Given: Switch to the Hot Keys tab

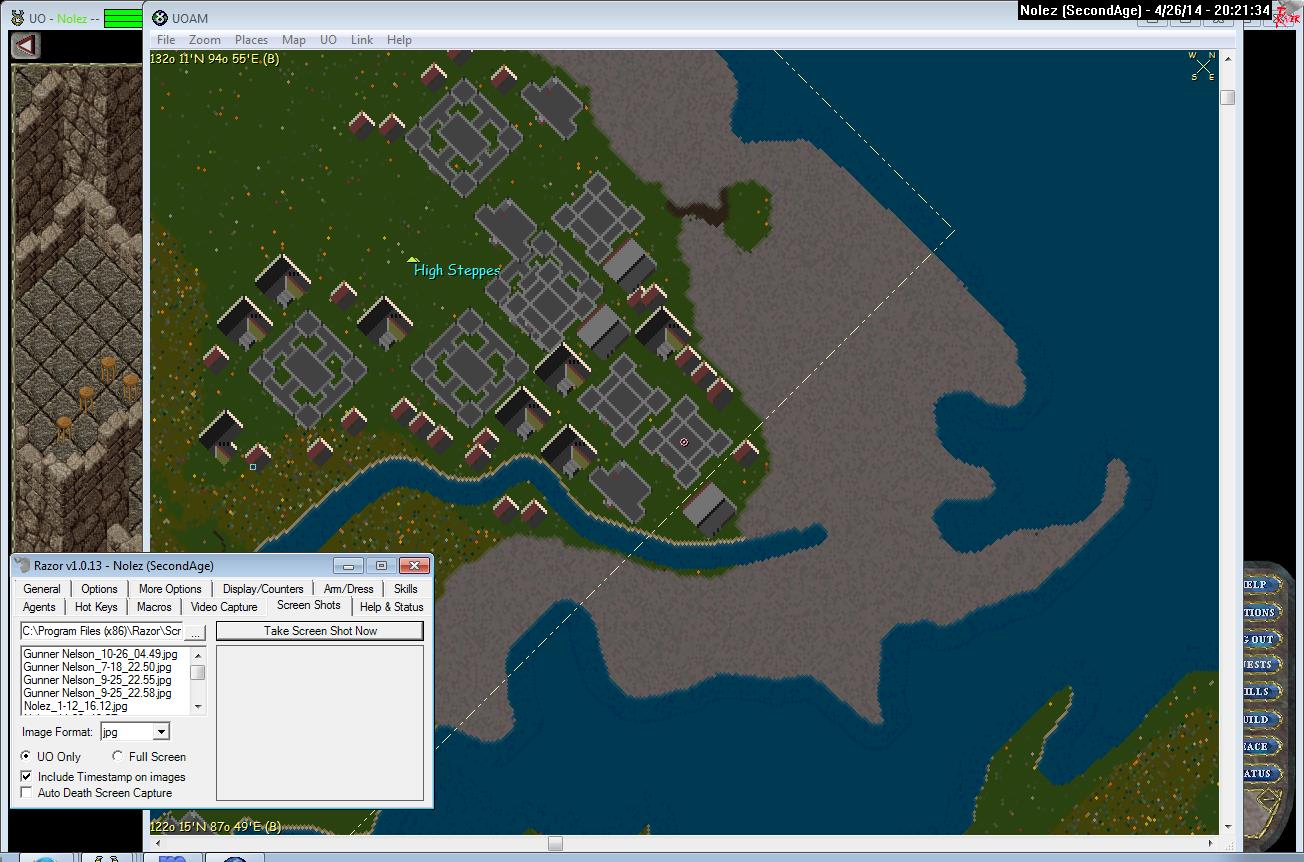Looking at the screenshot, I should tap(96, 607).
